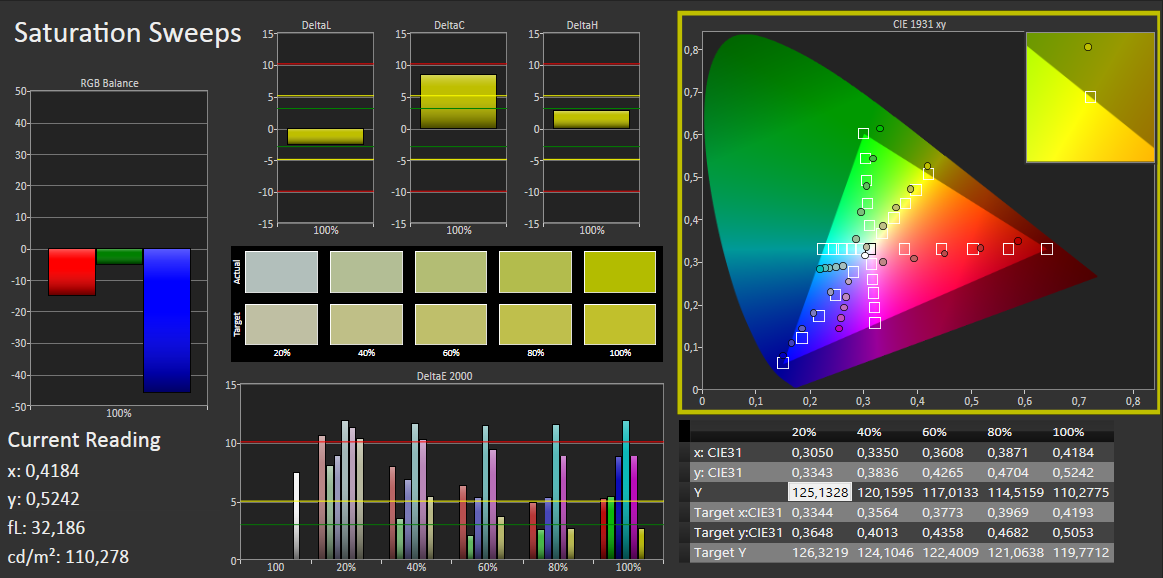
Task: Click the table cell 0,3350
Action: 875,452
